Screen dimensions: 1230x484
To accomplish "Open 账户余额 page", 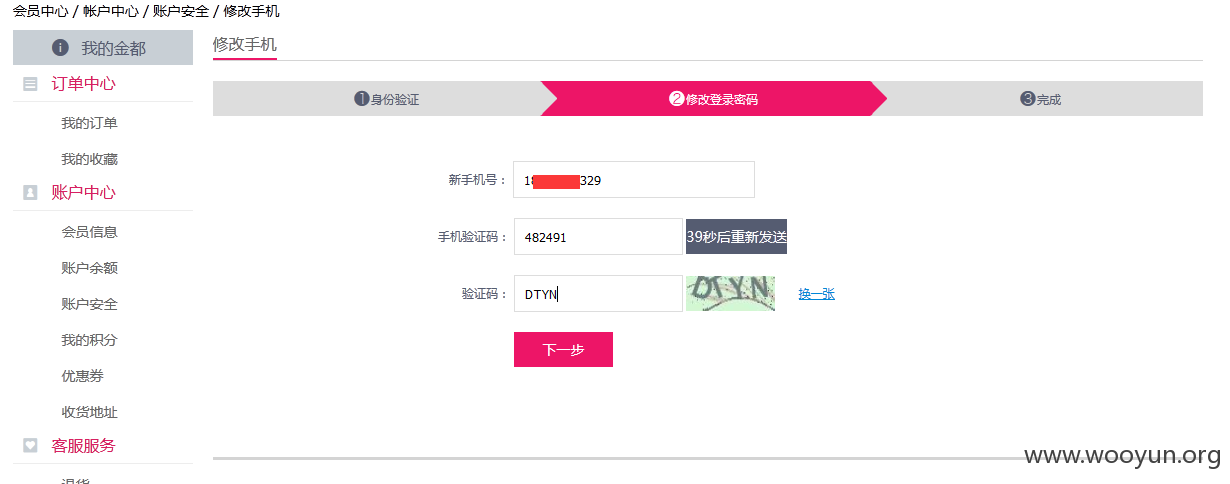I will pyautogui.click(x=89, y=268).
